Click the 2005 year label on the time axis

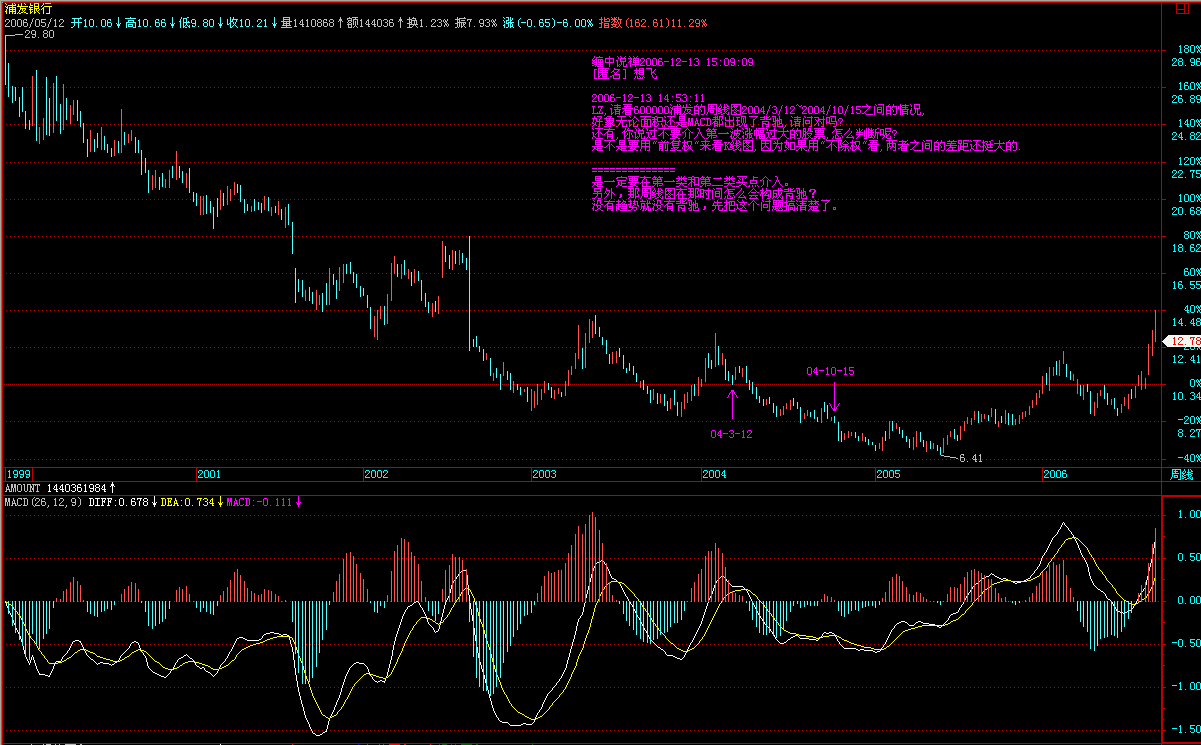click(889, 473)
